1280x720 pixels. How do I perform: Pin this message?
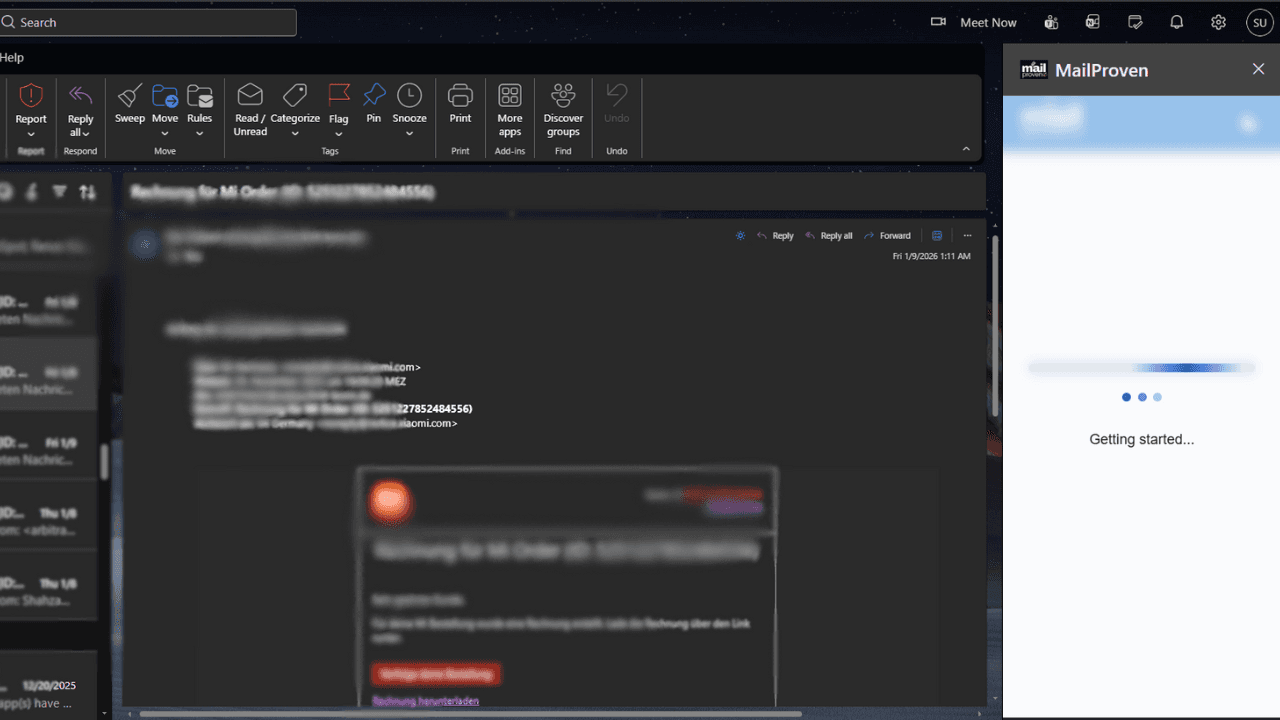point(374,102)
